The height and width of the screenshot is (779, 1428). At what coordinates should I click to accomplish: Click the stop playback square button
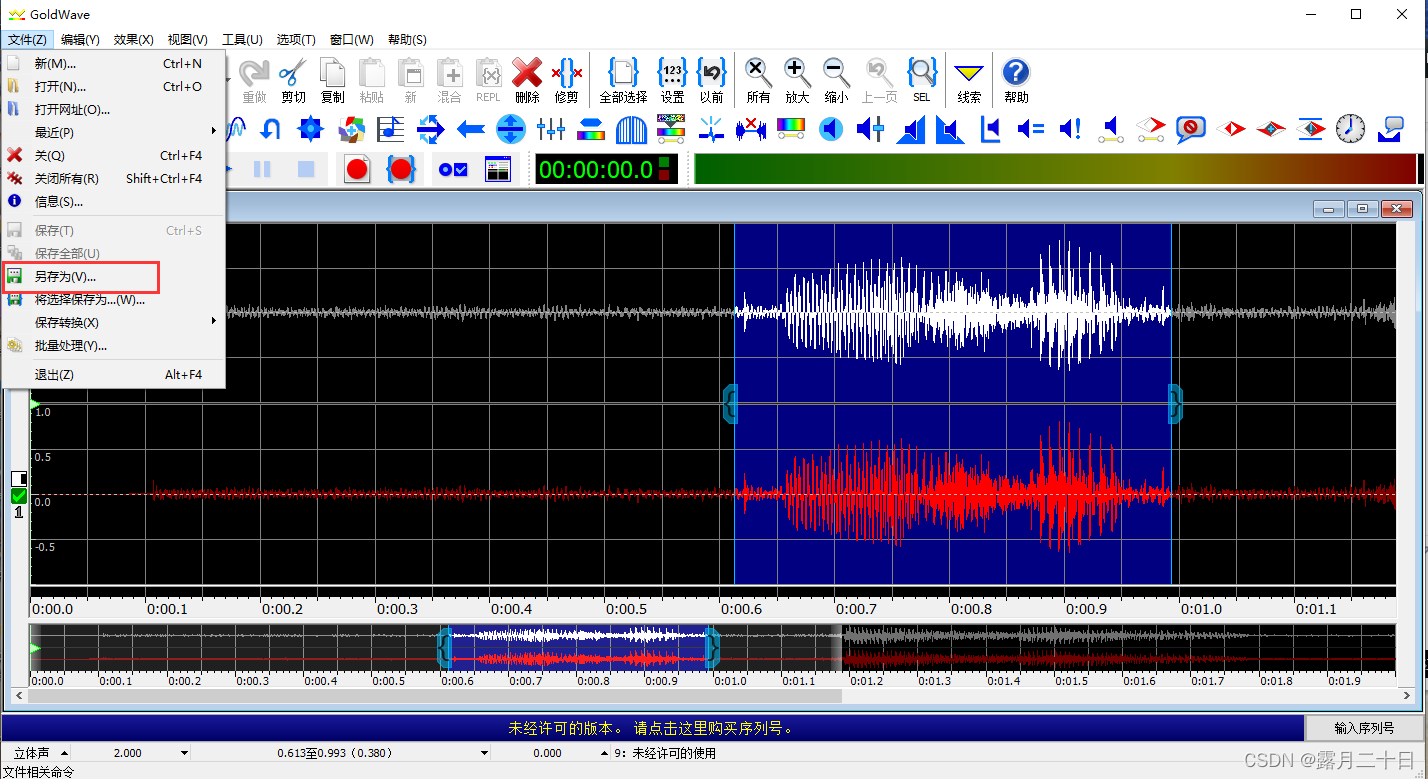coord(307,170)
